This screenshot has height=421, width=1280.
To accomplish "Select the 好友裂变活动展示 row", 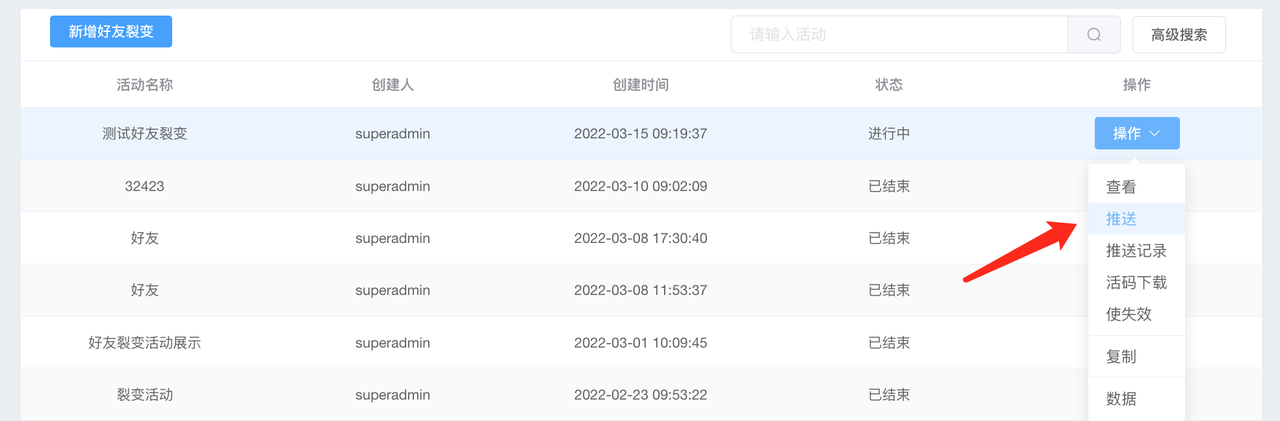I will [641, 342].
